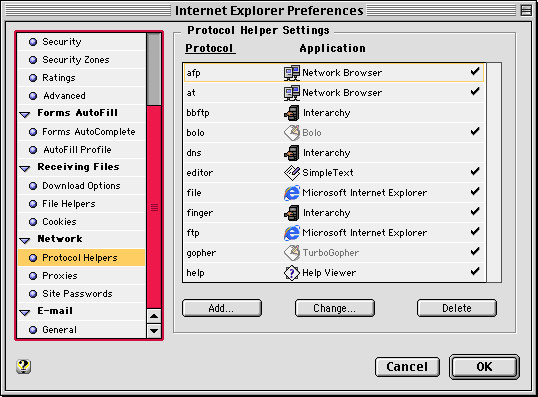
Task: Toggle the checkmark for ftp protocol
Action: click(x=475, y=231)
